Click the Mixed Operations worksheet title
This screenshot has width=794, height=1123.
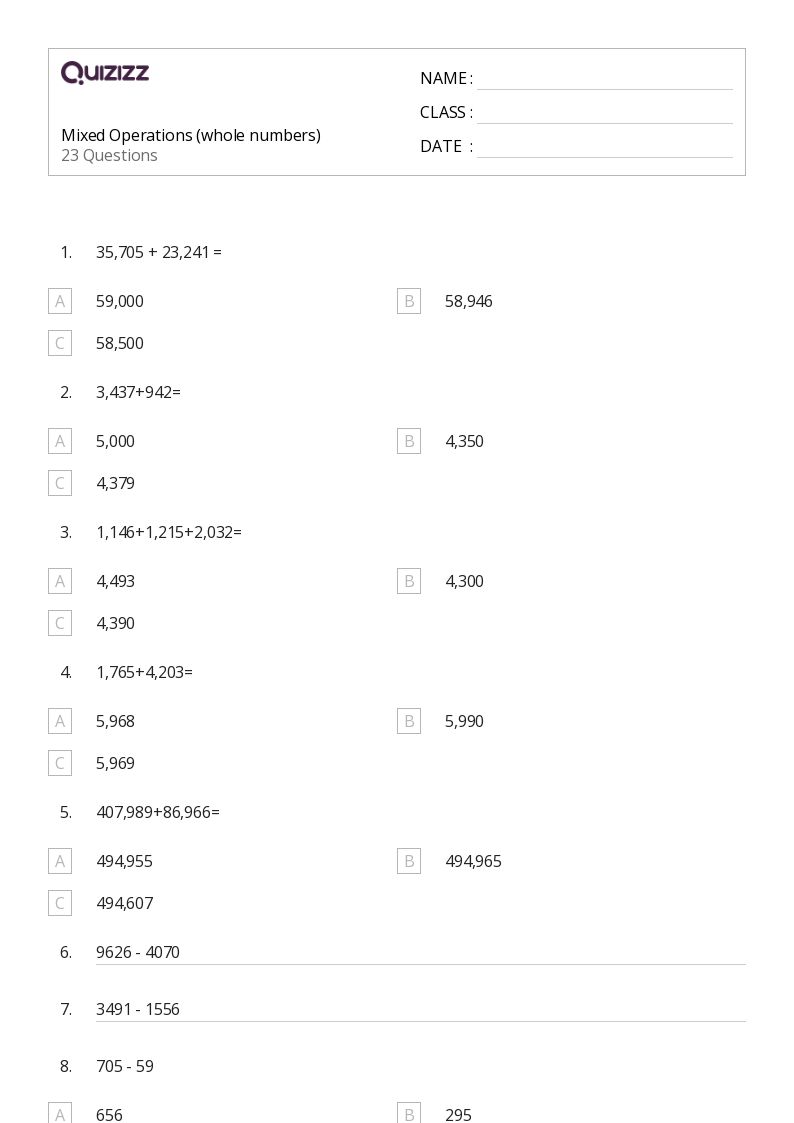(191, 135)
